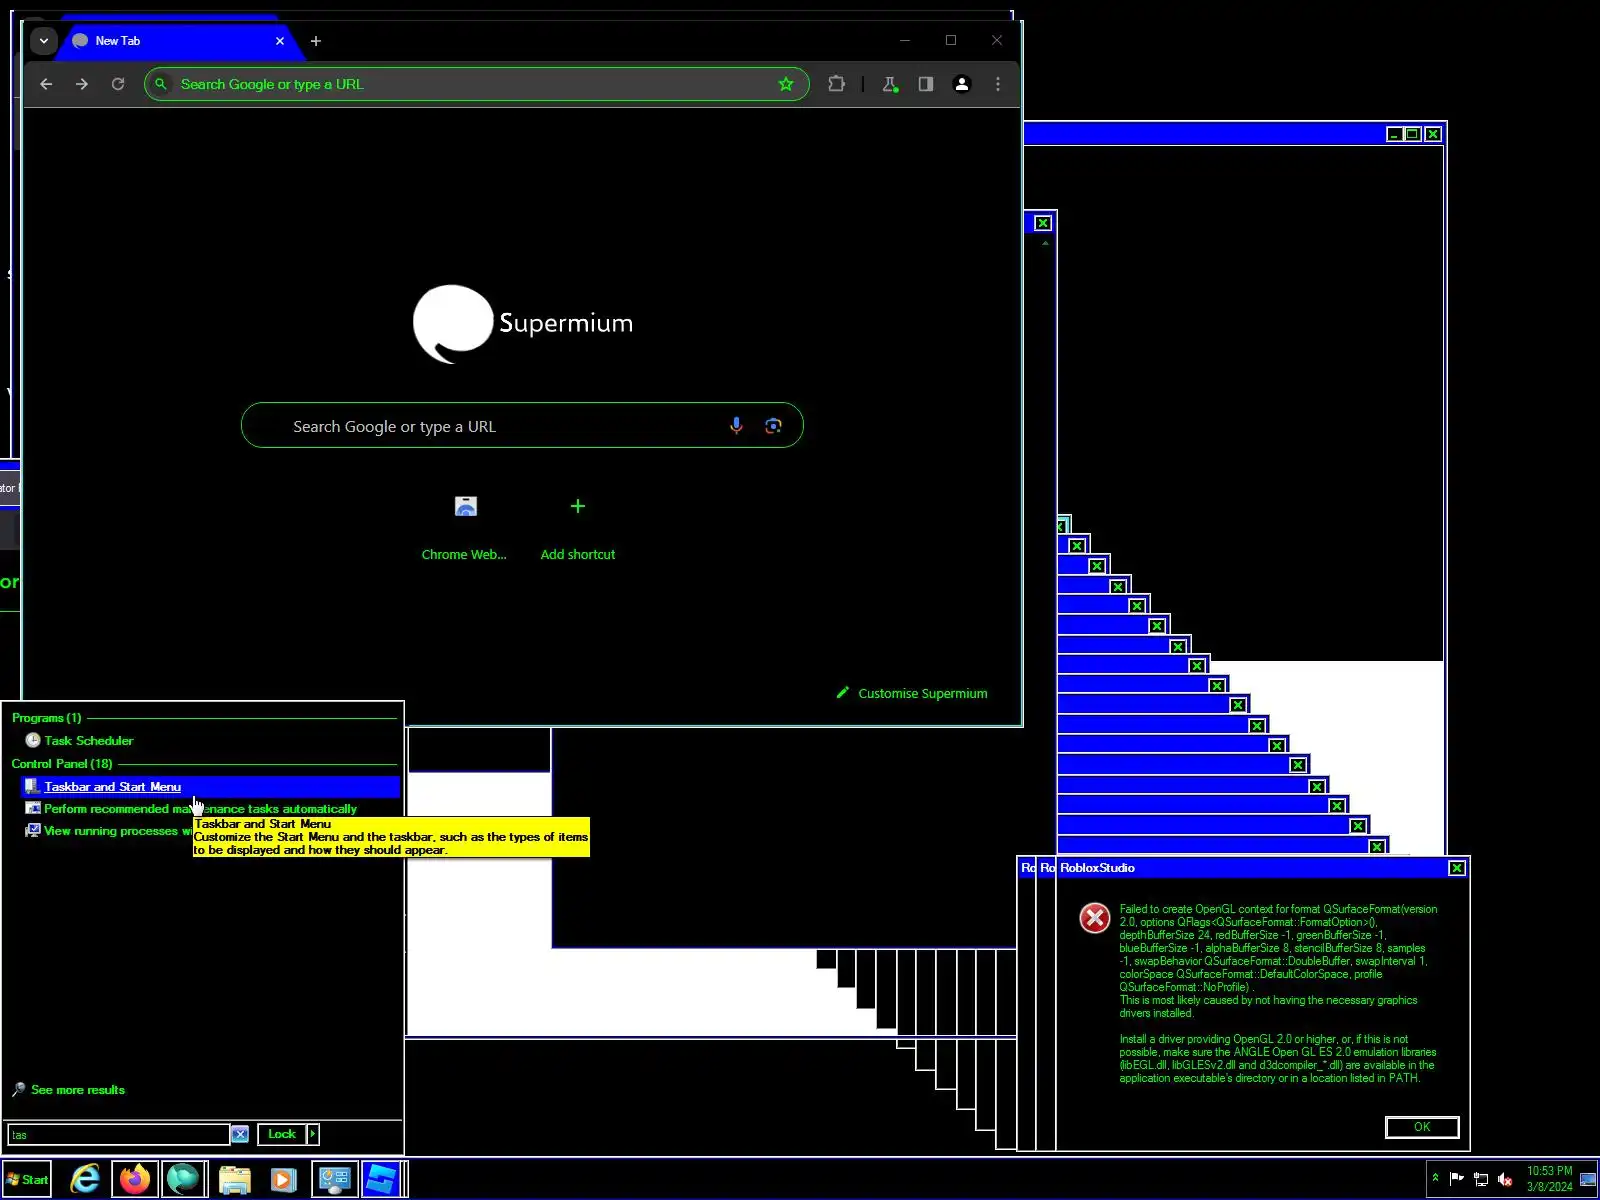Show hidden tray icons
The width and height of the screenshot is (1600, 1200).
coord(1435,1178)
